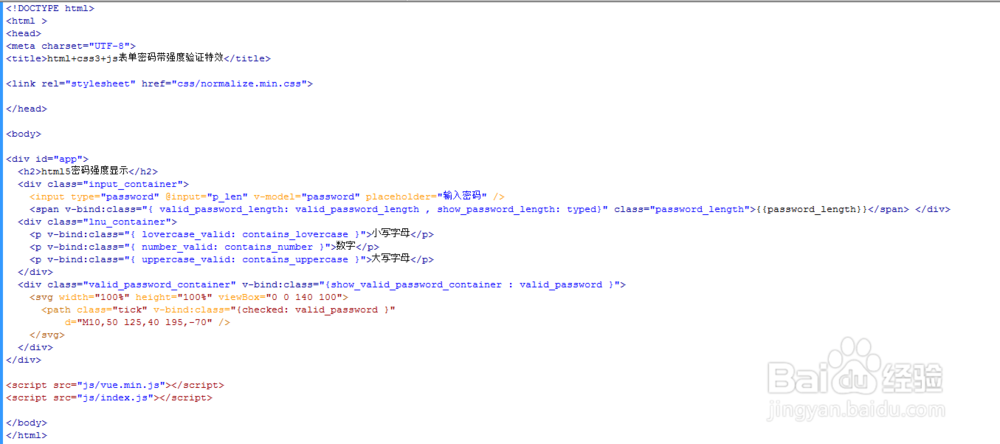1000x444 pixels.
Task: Click the </html> closing tag
Action: tap(27, 435)
